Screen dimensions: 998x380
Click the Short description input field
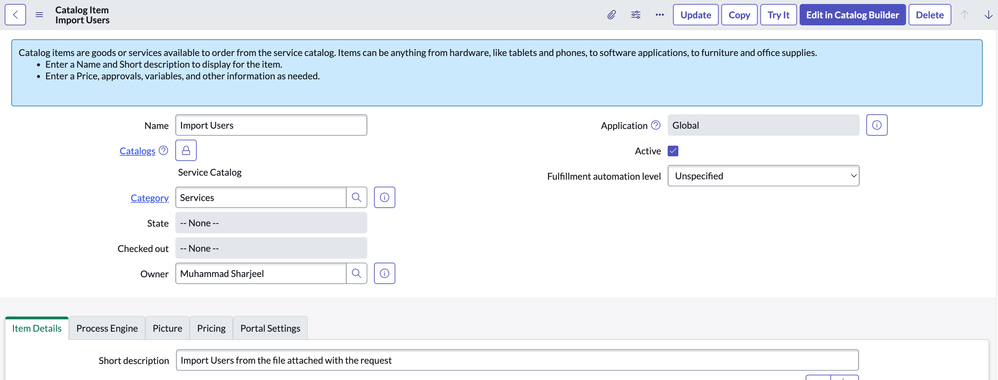[517, 360]
